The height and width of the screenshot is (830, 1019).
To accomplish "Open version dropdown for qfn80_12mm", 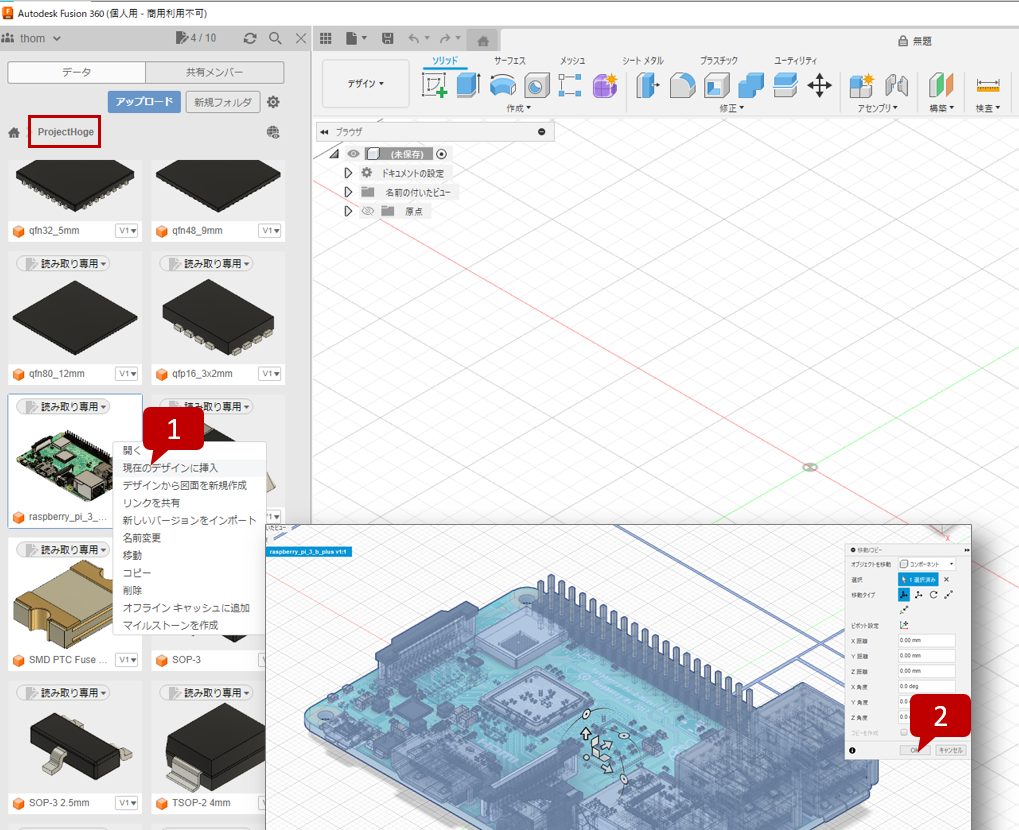I will (x=127, y=374).
